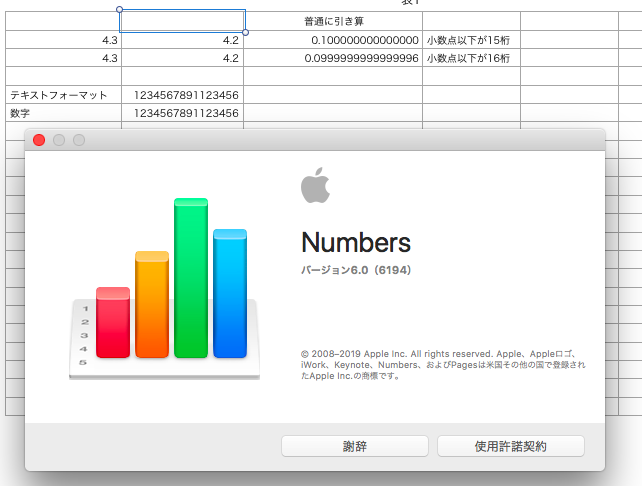Select 4.3 in the 15桁 row
642x486 pixels.
63,40
